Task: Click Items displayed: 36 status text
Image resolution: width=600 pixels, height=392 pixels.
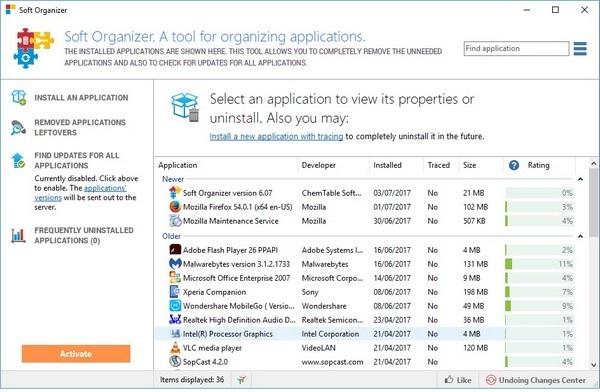Action: (x=192, y=380)
